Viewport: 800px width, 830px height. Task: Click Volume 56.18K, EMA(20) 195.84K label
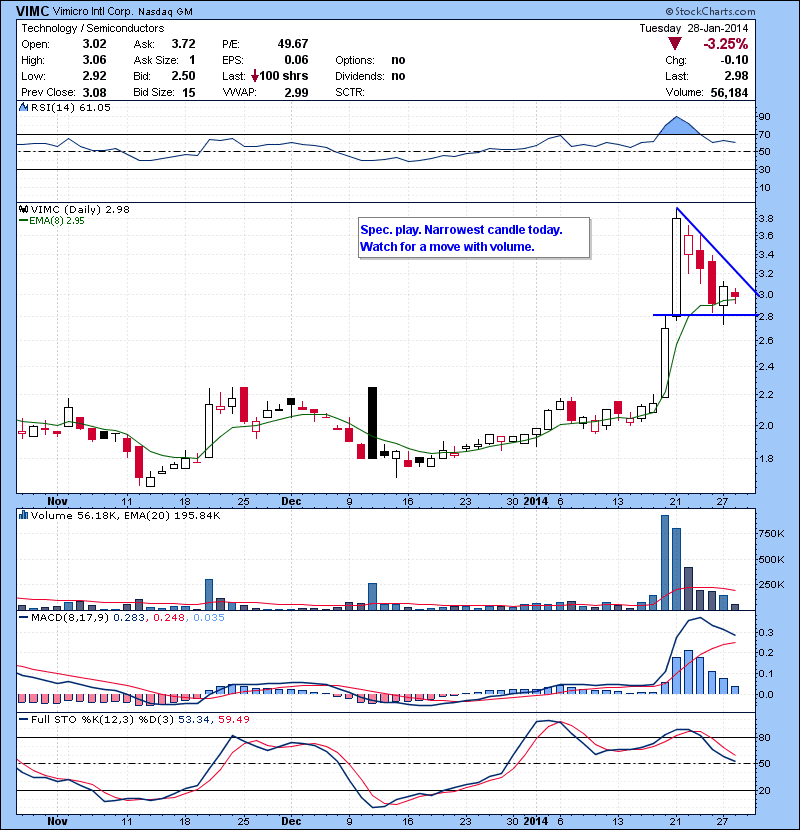click(125, 515)
